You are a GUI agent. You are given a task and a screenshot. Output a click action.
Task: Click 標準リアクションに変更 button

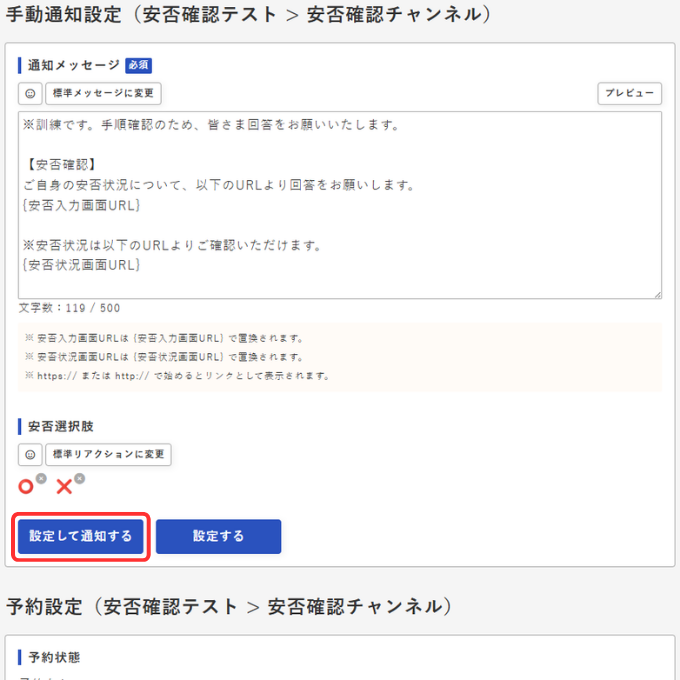click(108, 454)
